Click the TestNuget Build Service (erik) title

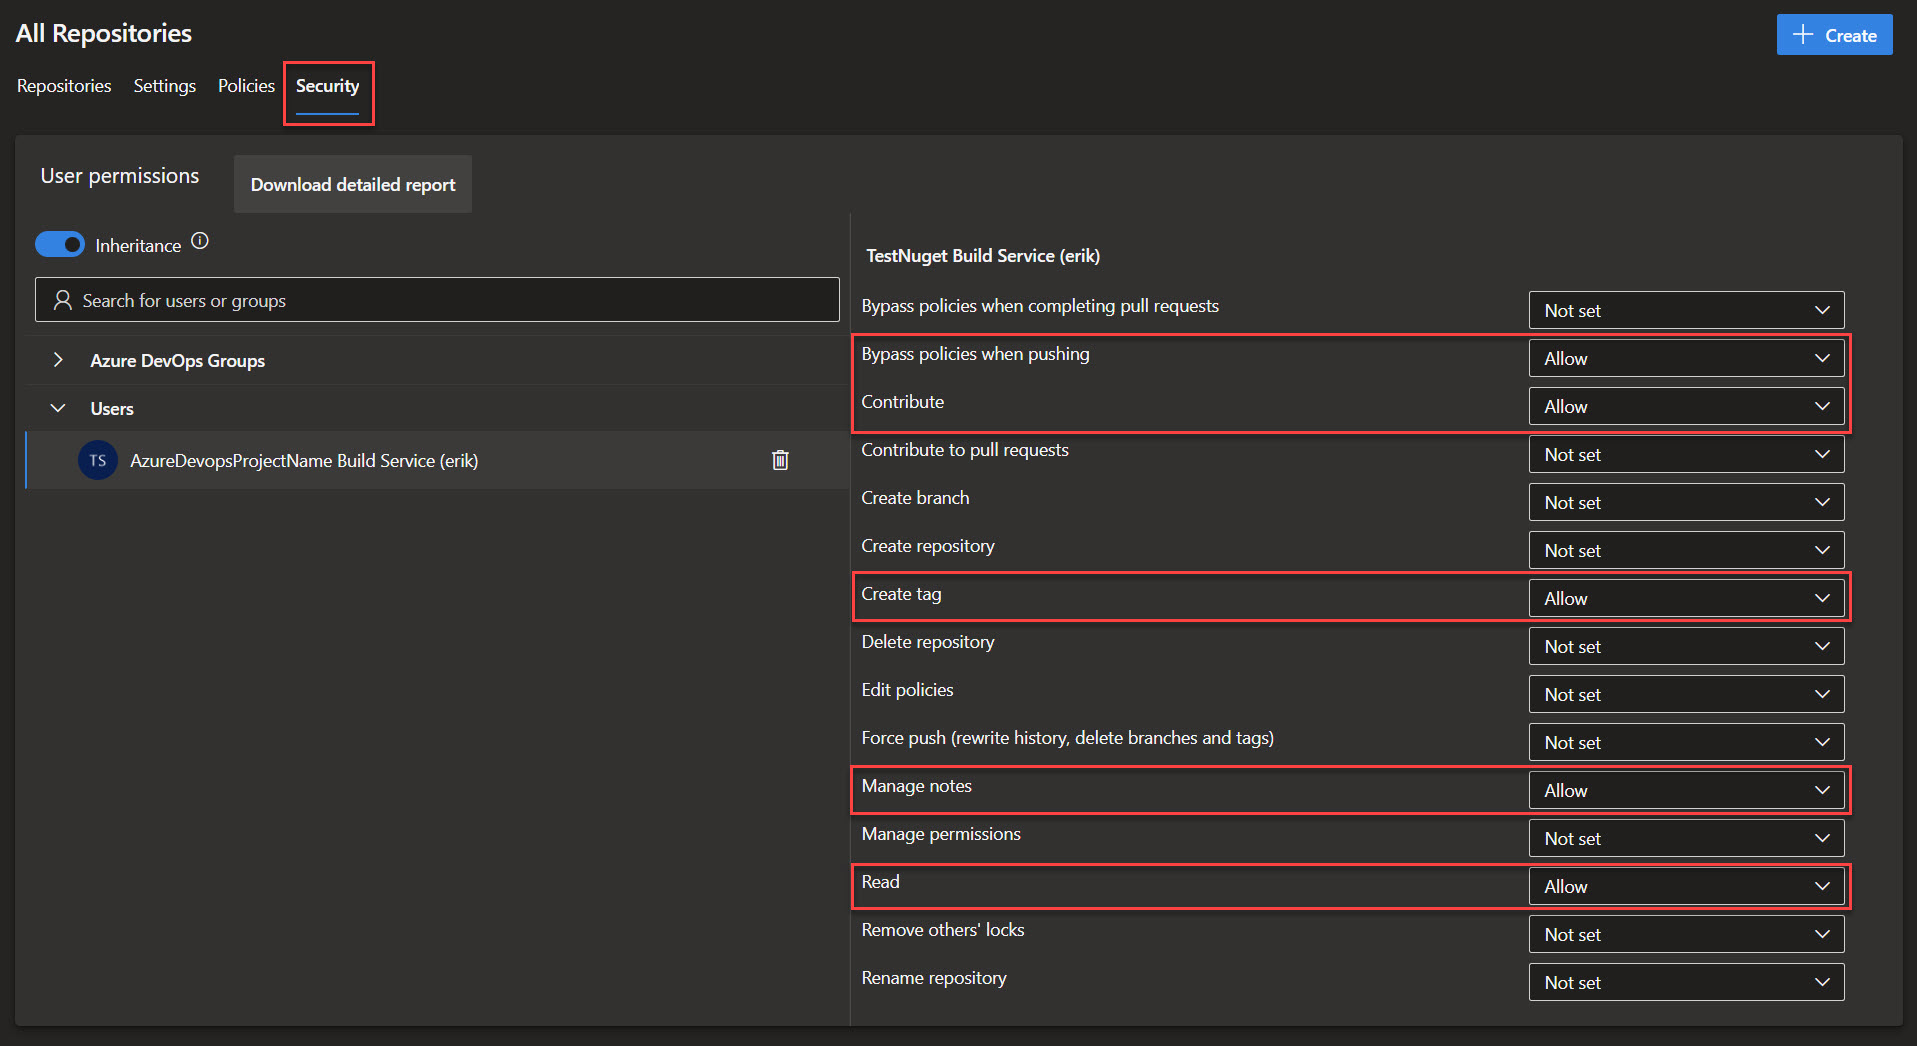pos(983,256)
